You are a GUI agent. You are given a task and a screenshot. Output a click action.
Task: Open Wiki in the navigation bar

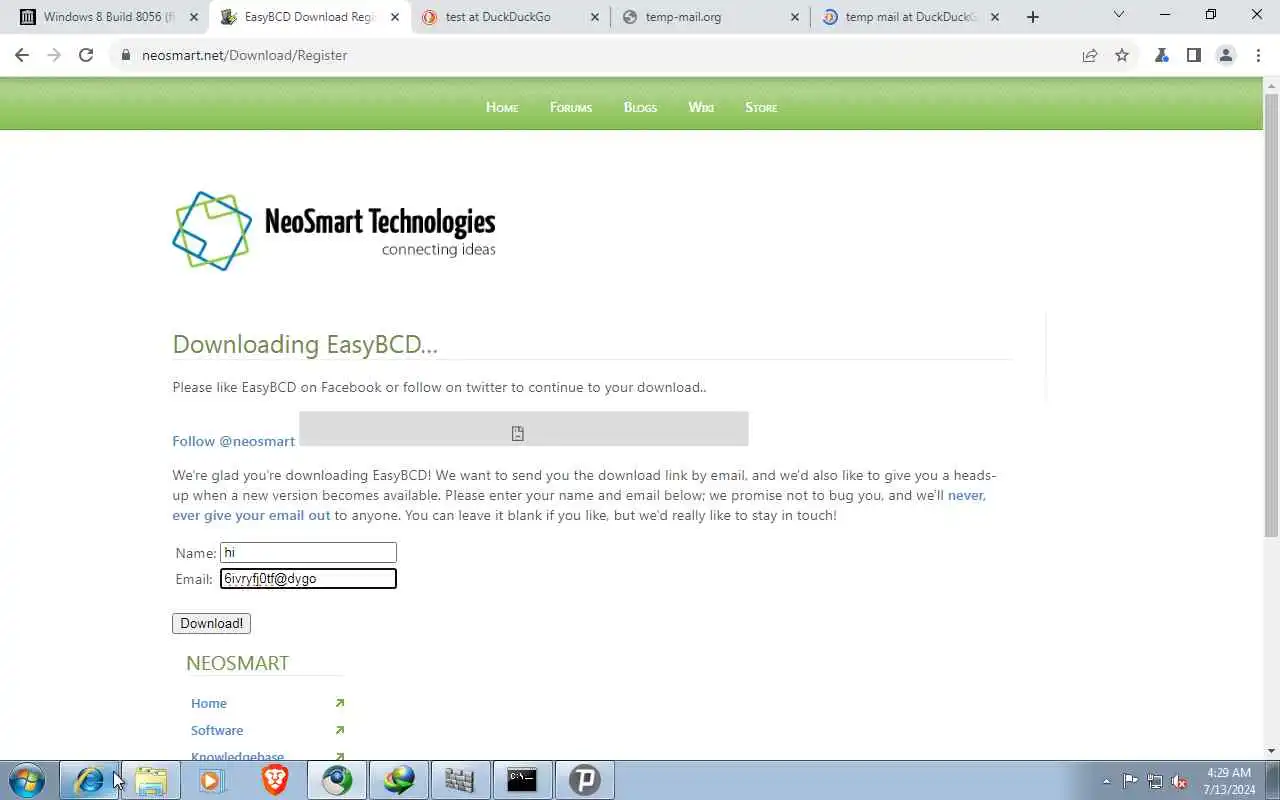coord(701,107)
